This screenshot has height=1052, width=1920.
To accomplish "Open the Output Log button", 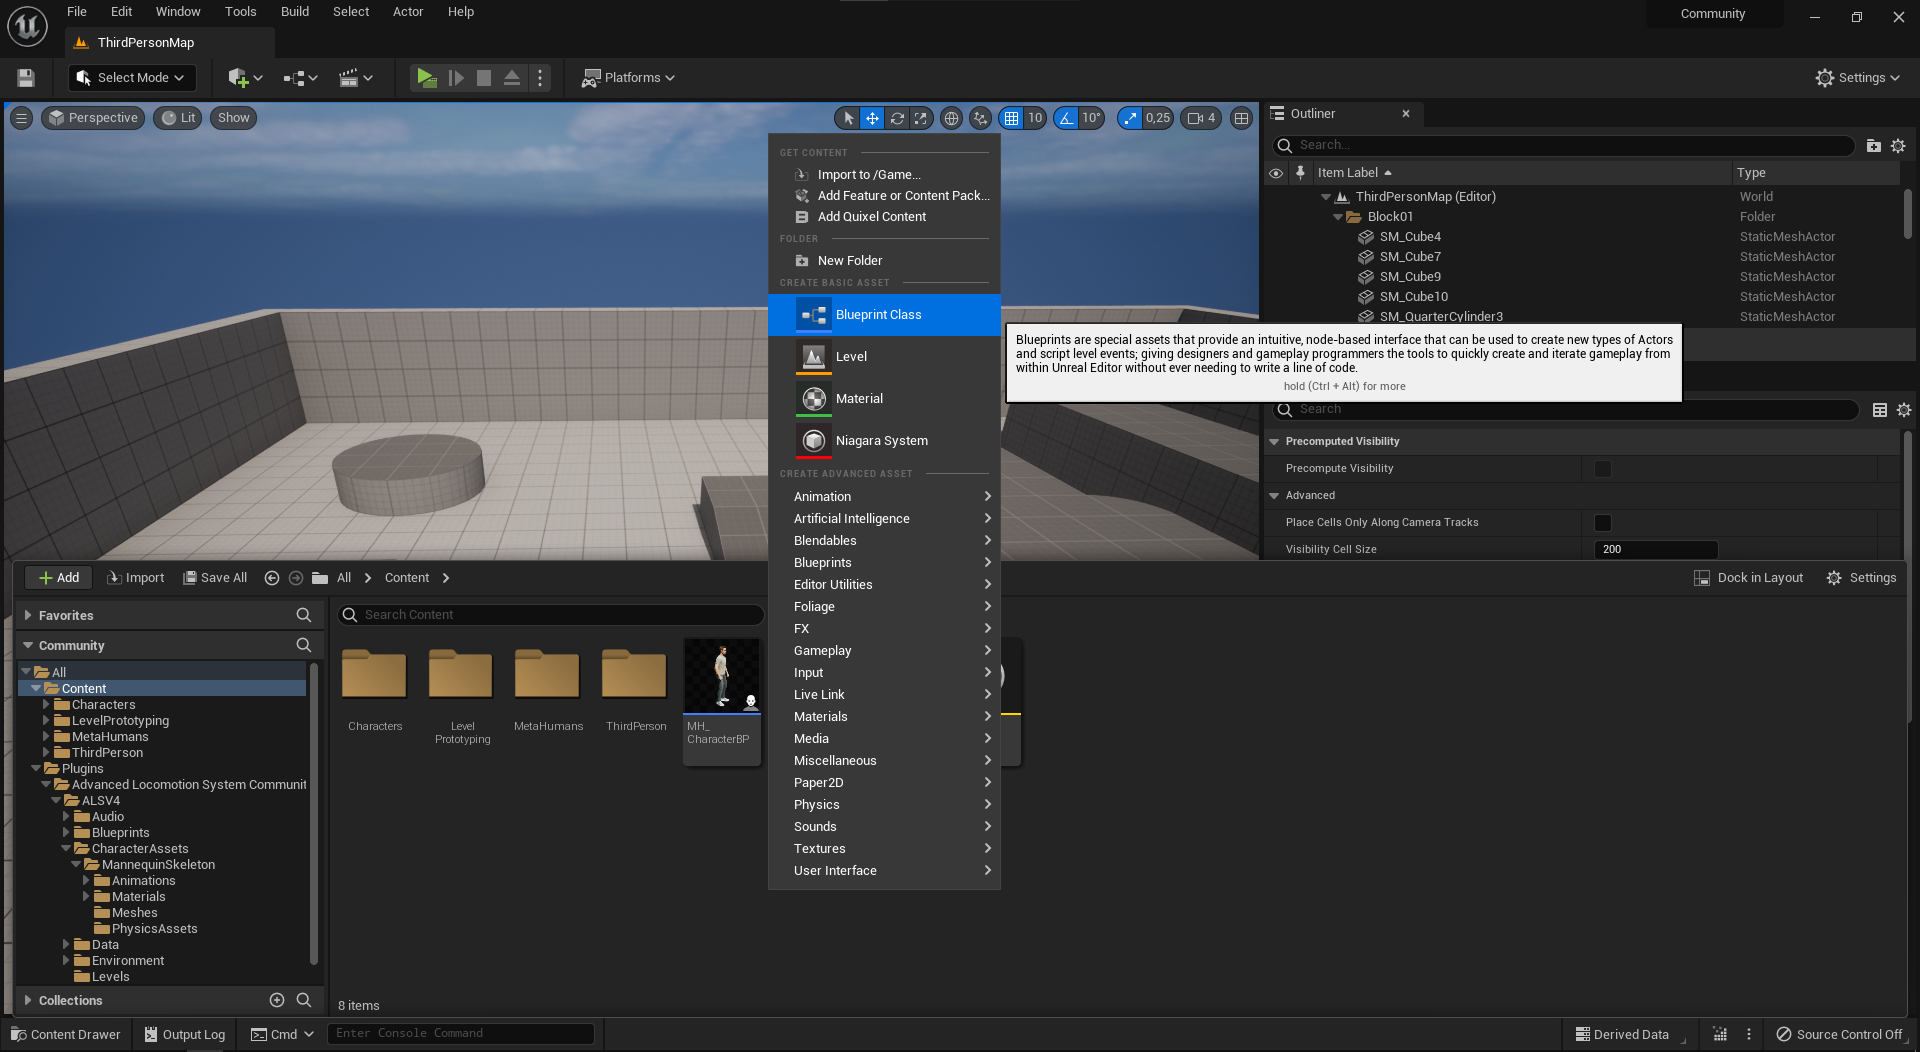I will click(185, 1035).
